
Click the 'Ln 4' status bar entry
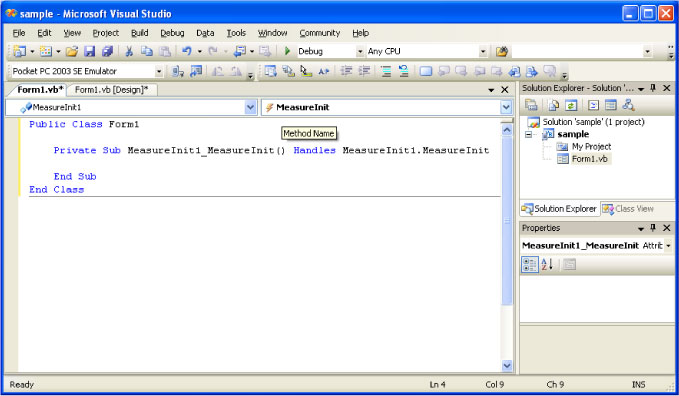(x=437, y=384)
